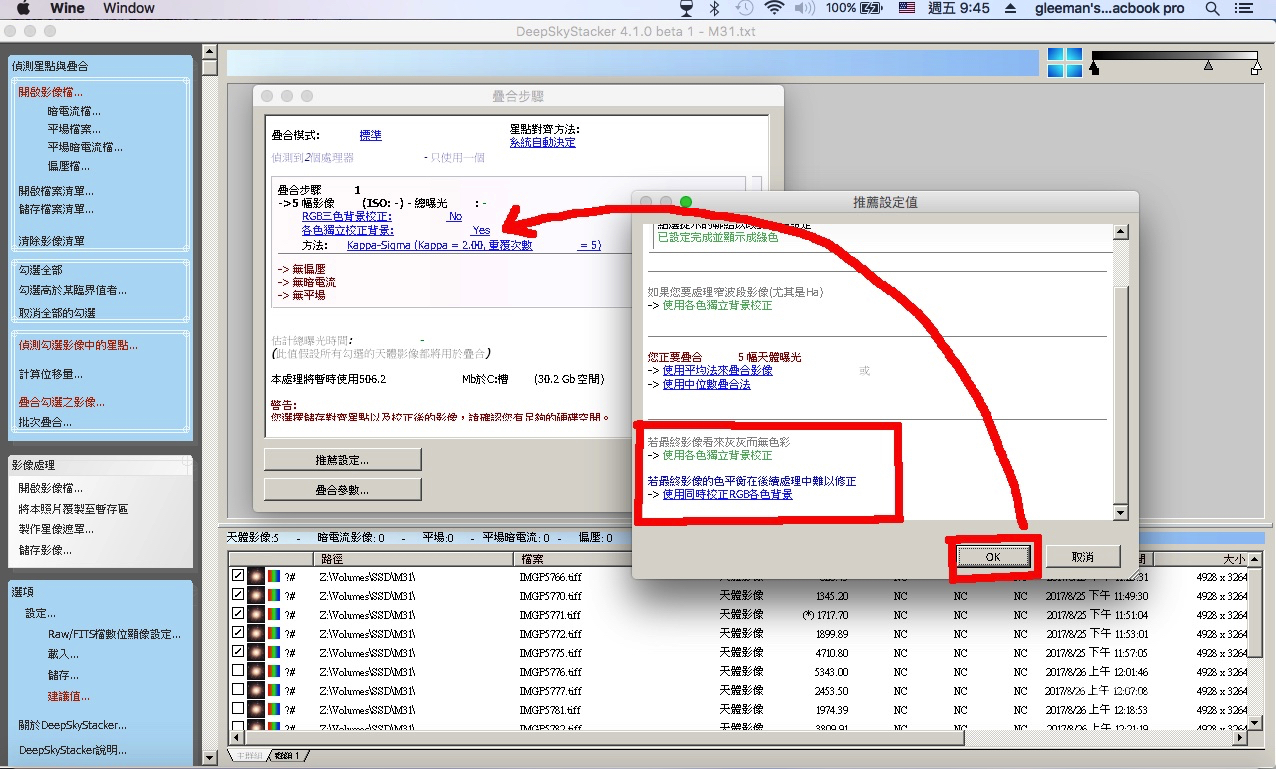The width and height of the screenshot is (1276, 769).
Task: Click 疊合勾選之影像... in the sidebar
Action: [61, 402]
